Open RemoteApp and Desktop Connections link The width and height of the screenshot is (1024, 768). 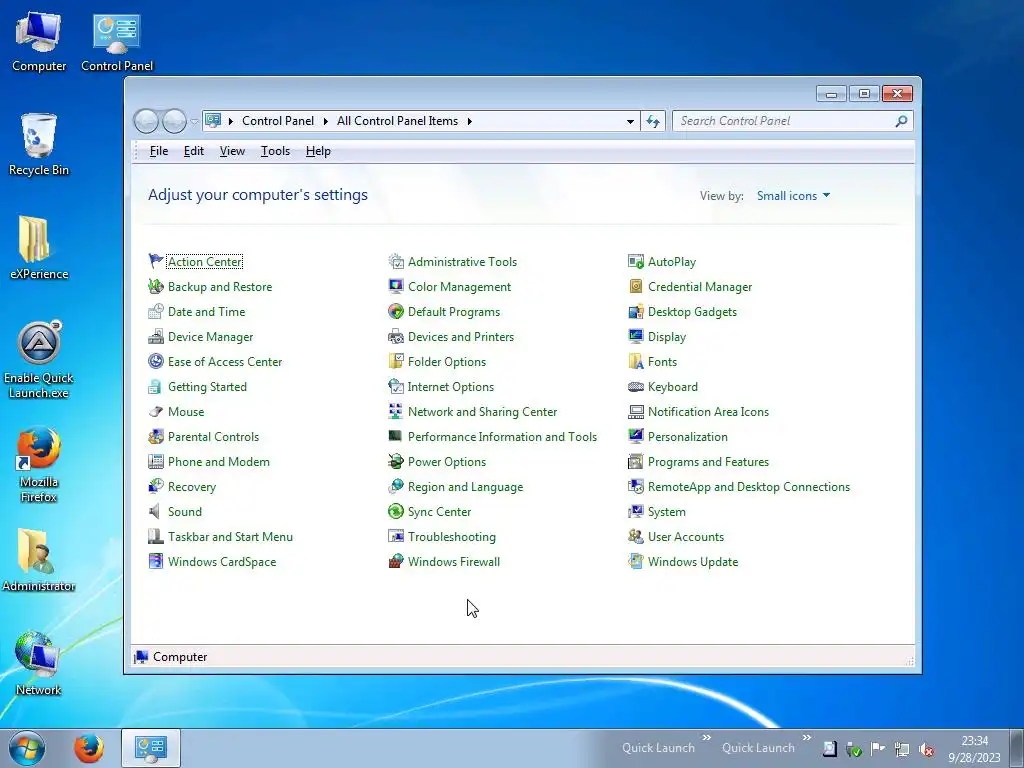tap(748, 487)
